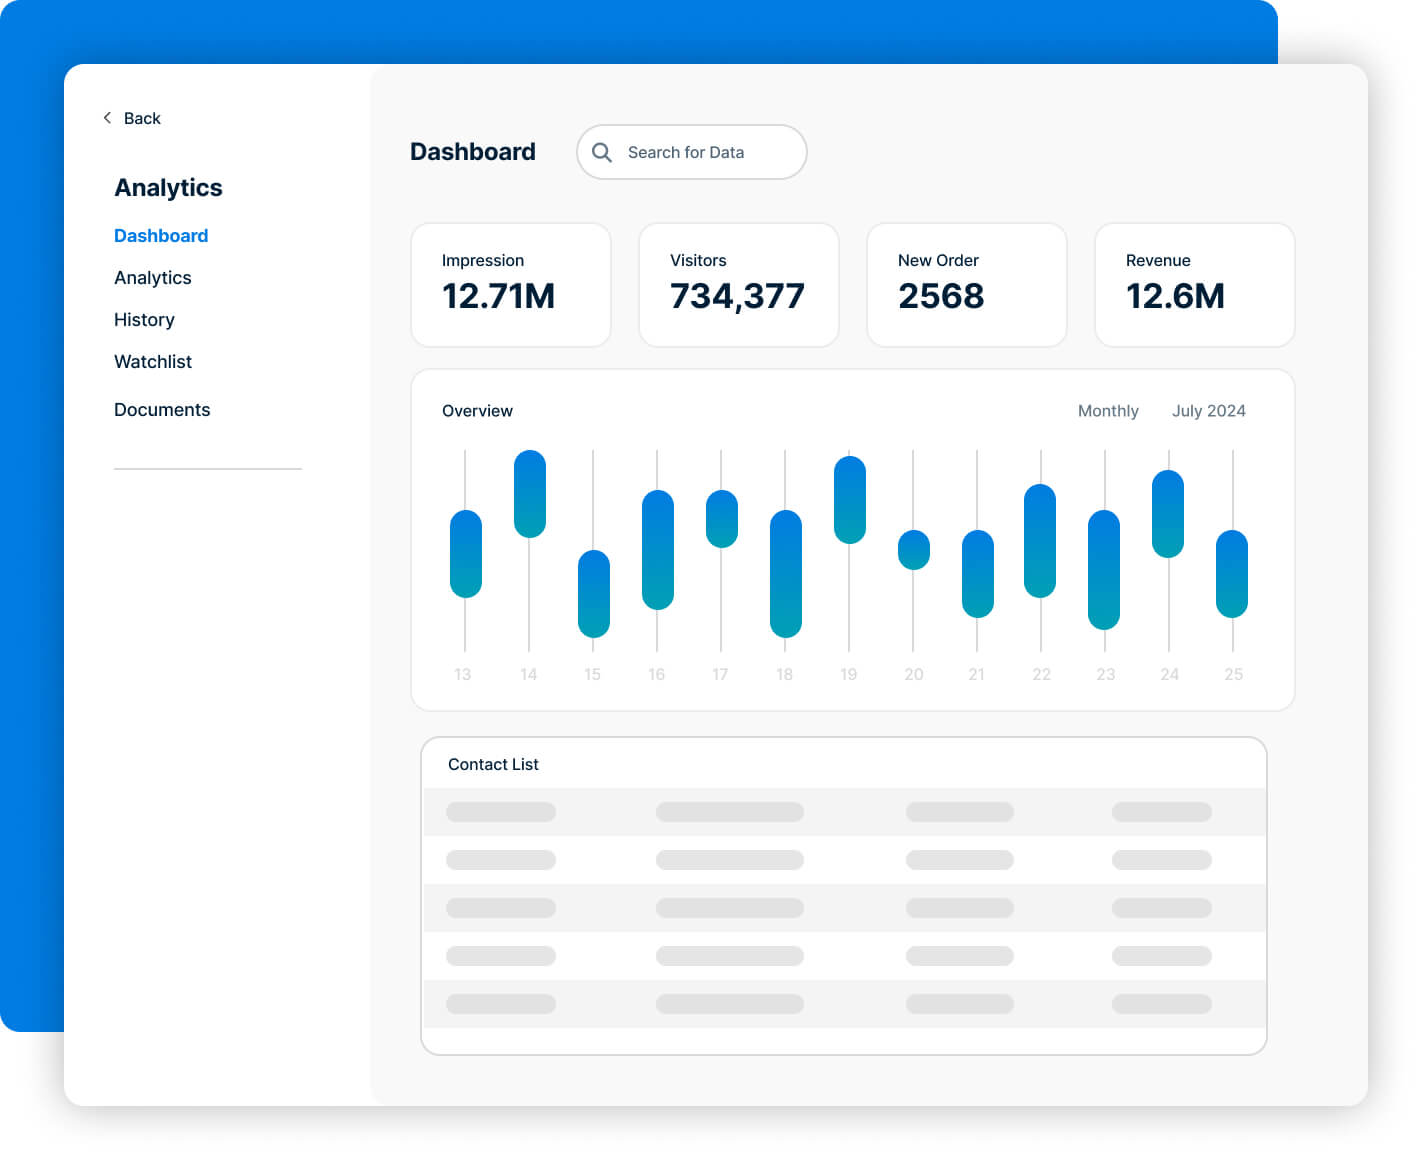This screenshot has height=1154, width=1416.
Task: Go to Analytics in the sidebar
Action: point(152,278)
